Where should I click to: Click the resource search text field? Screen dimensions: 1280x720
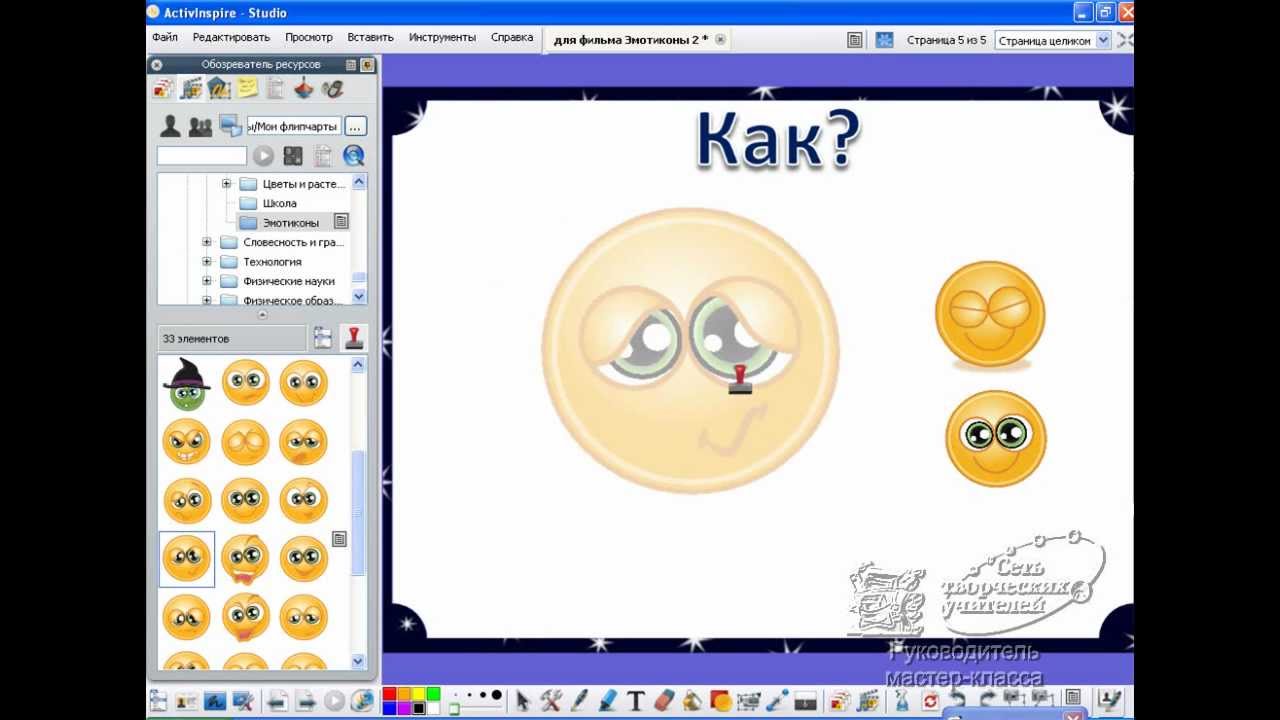click(x=202, y=156)
